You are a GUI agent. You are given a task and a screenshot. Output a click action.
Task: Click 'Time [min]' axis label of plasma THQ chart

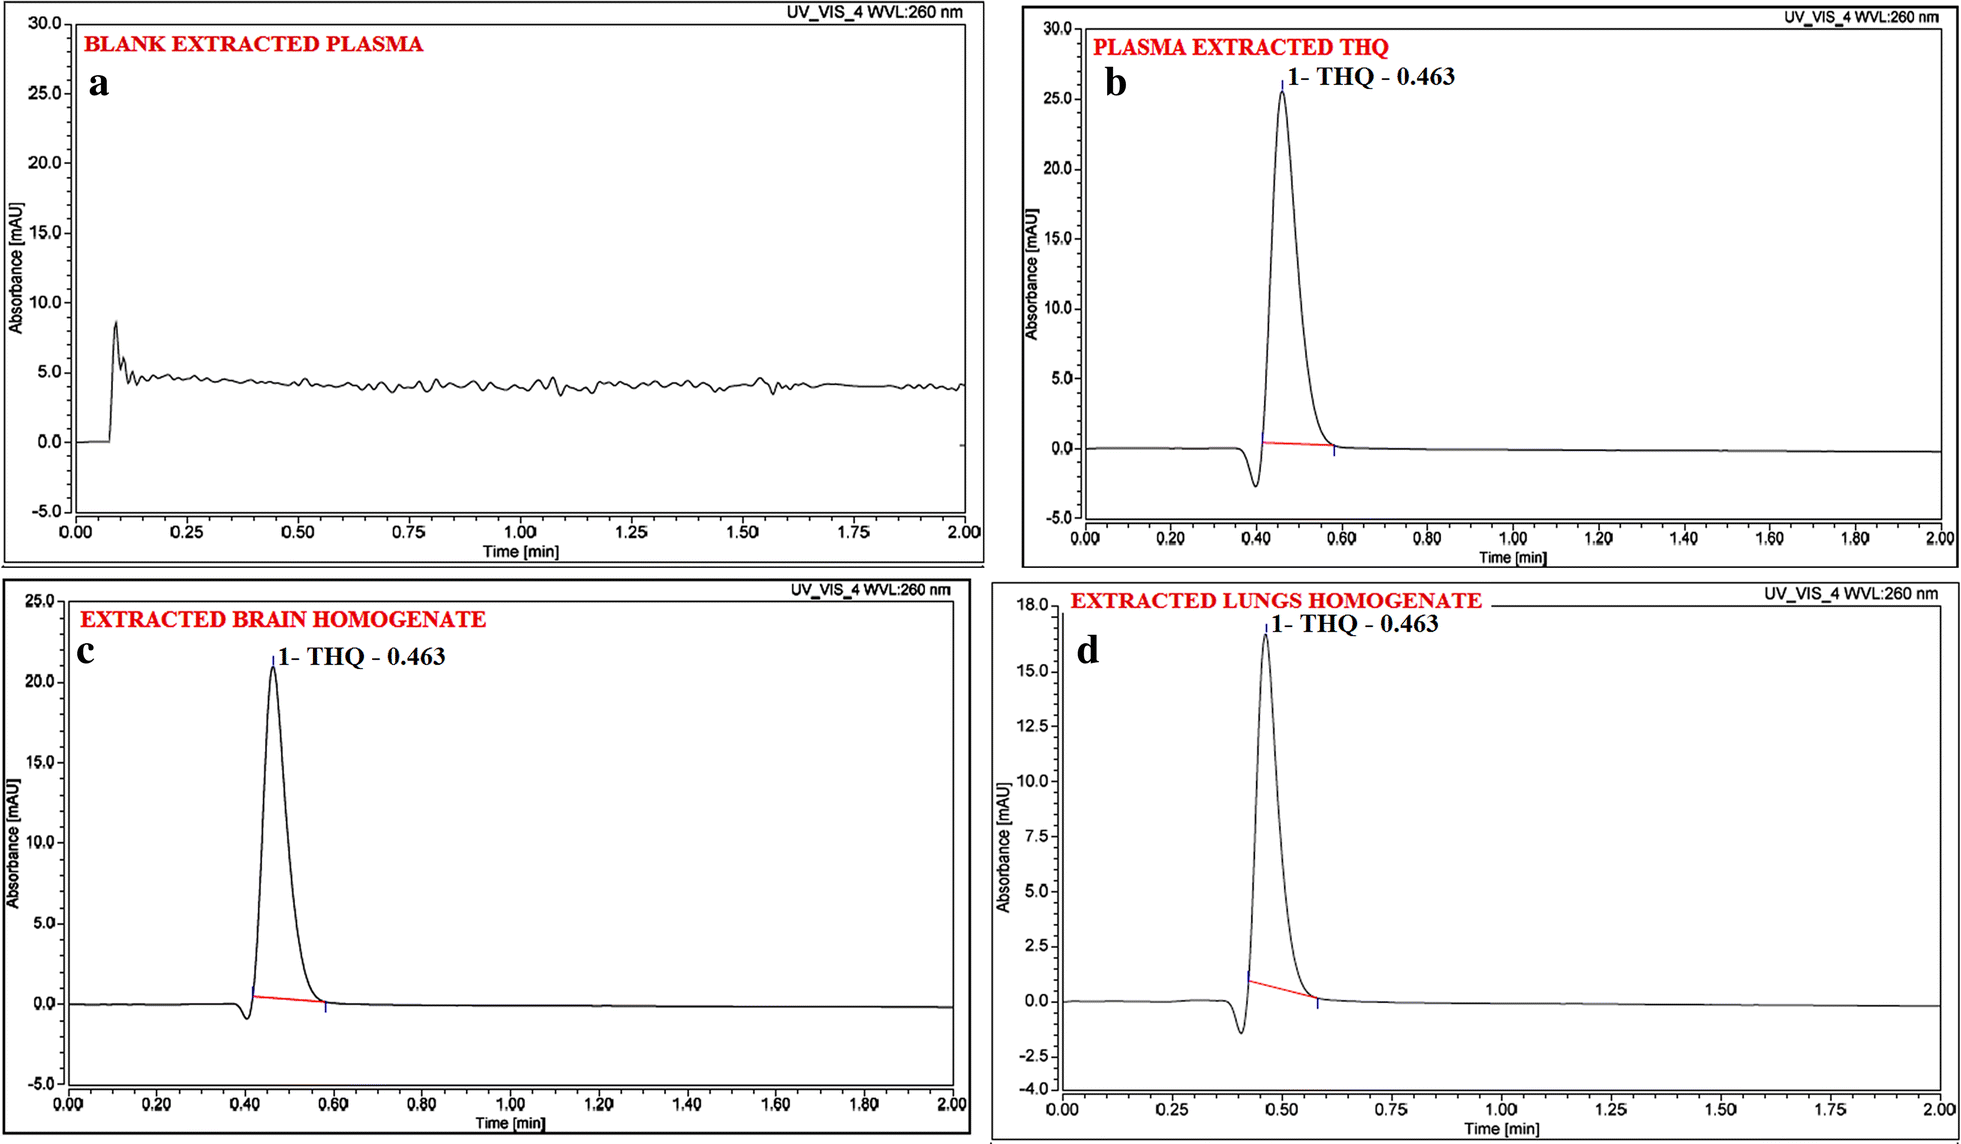click(x=1513, y=558)
